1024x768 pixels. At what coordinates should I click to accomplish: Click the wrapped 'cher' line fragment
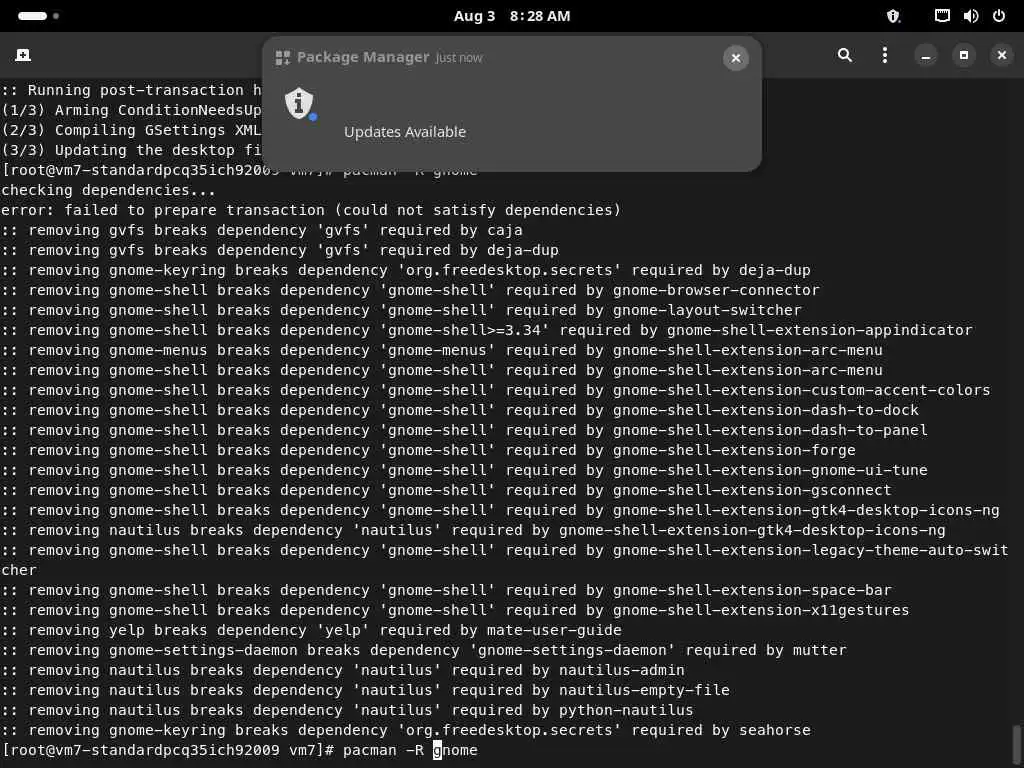click(x=19, y=570)
